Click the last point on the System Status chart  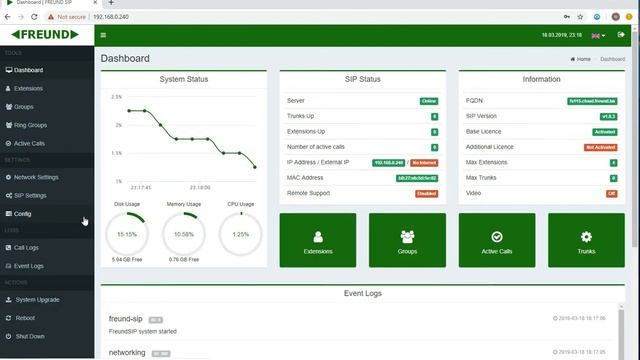coord(255,167)
